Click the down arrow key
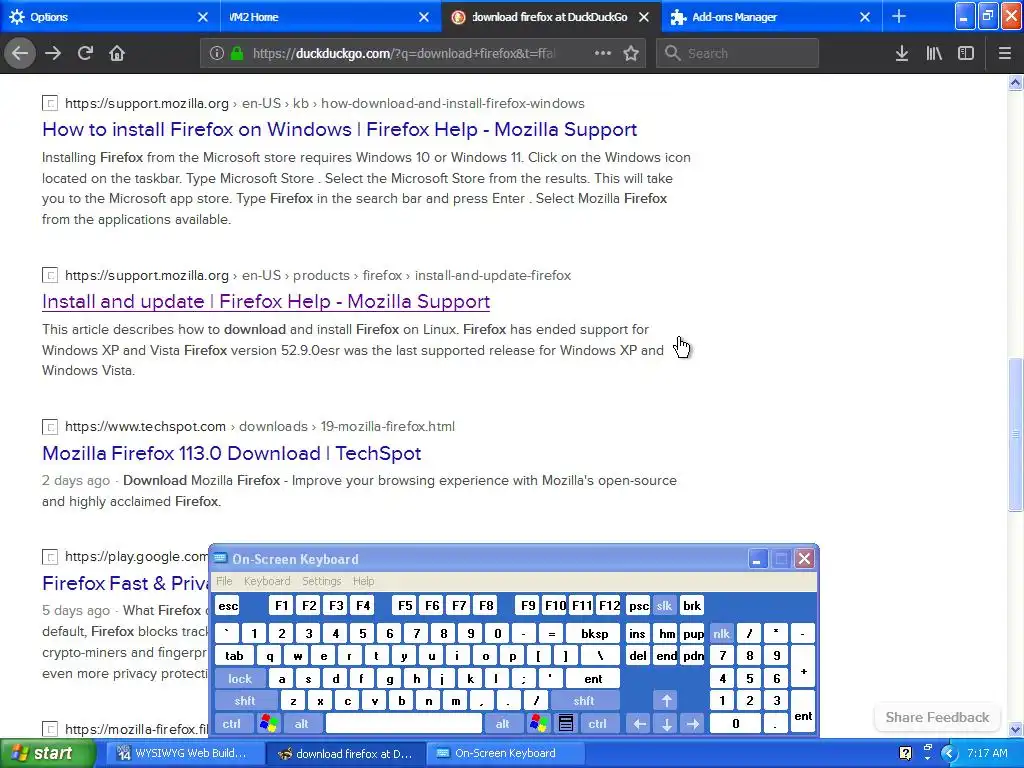Screen dimensions: 1024x768 [666, 724]
